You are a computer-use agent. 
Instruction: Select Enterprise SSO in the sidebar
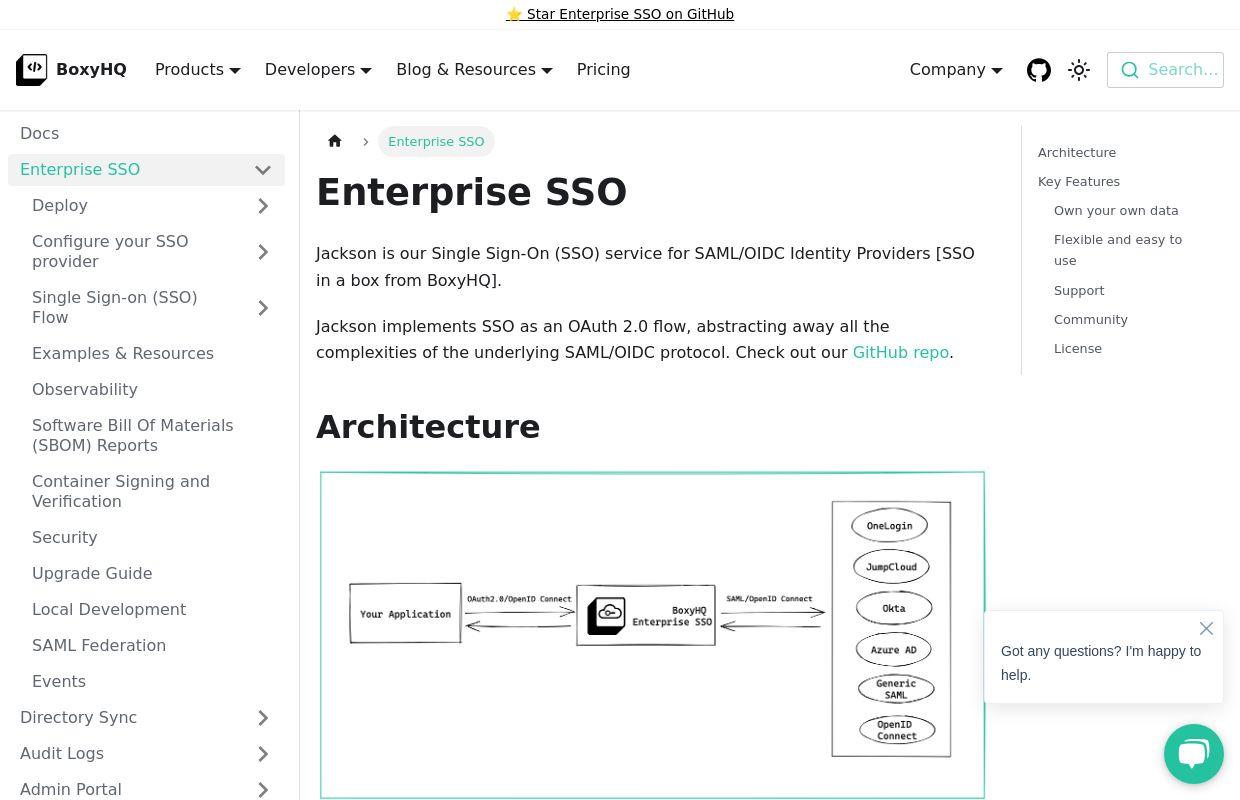(x=80, y=170)
